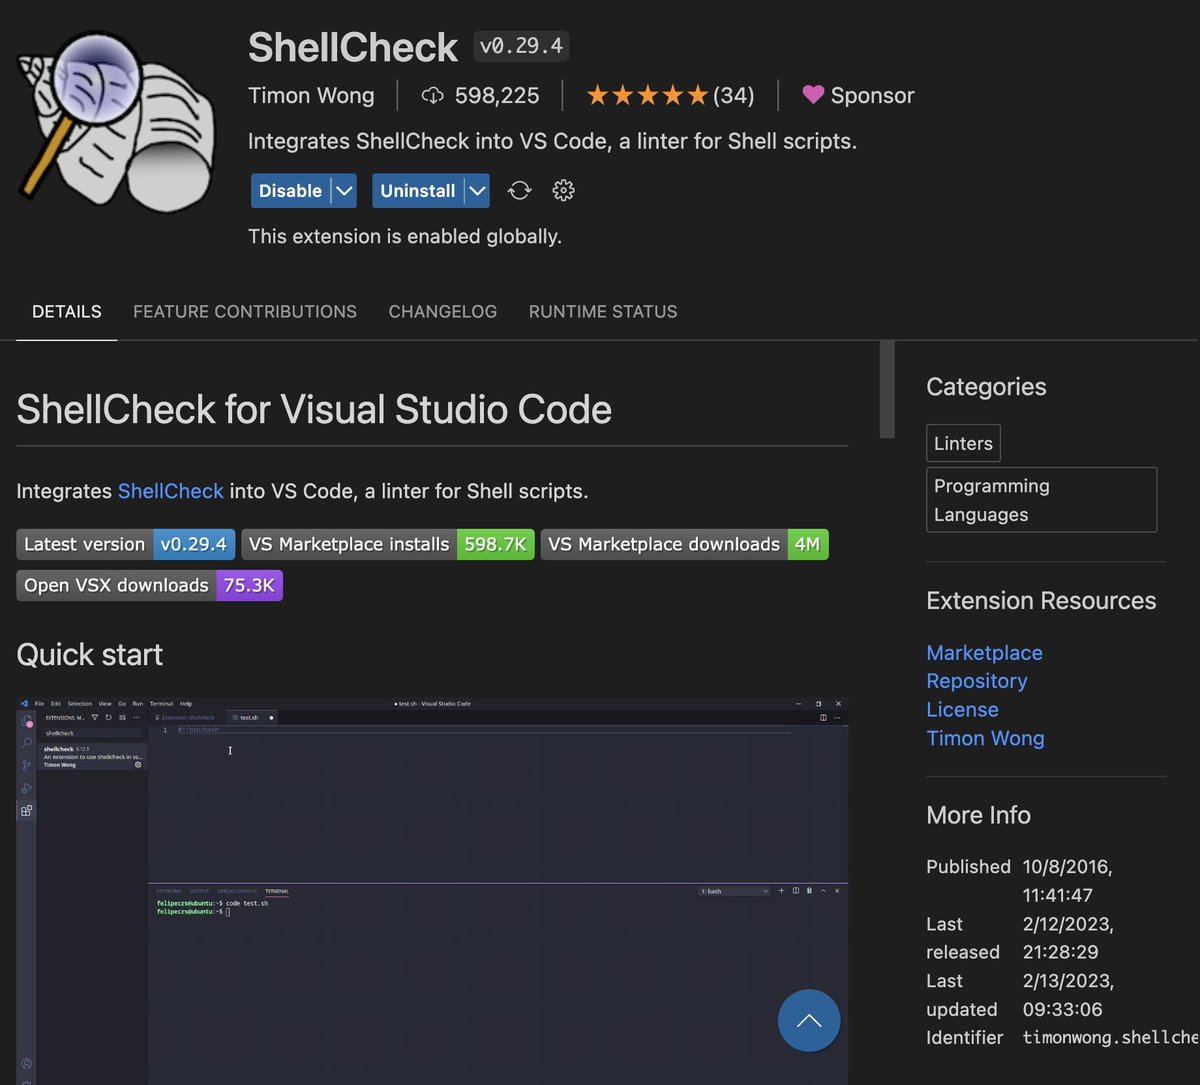
Task: Open the dropdown arrow beside Disable
Action: [344, 191]
